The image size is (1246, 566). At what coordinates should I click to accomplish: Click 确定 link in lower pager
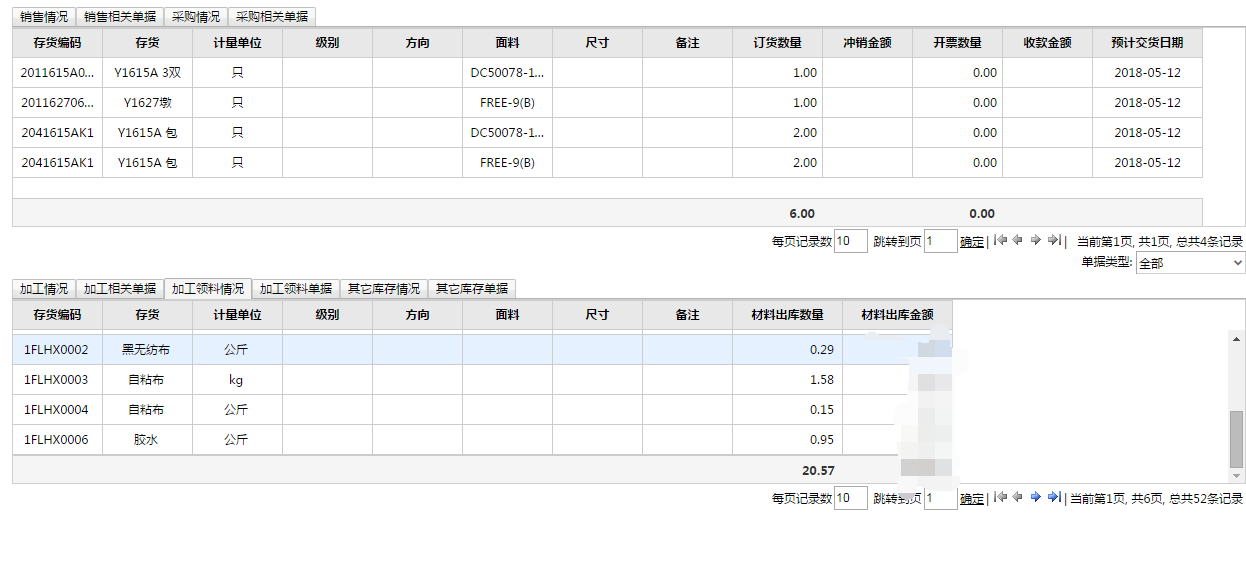tap(971, 498)
